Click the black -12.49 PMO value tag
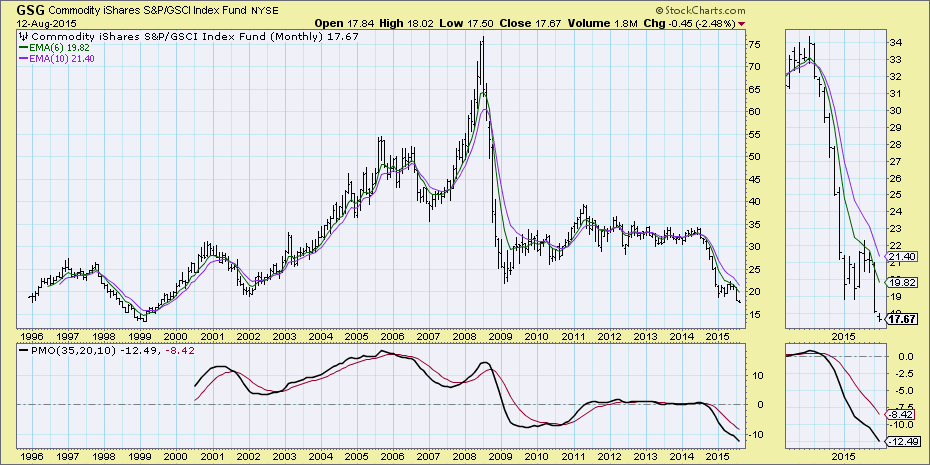This screenshot has height=465, width=930. pyautogui.click(x=903, y=441)
